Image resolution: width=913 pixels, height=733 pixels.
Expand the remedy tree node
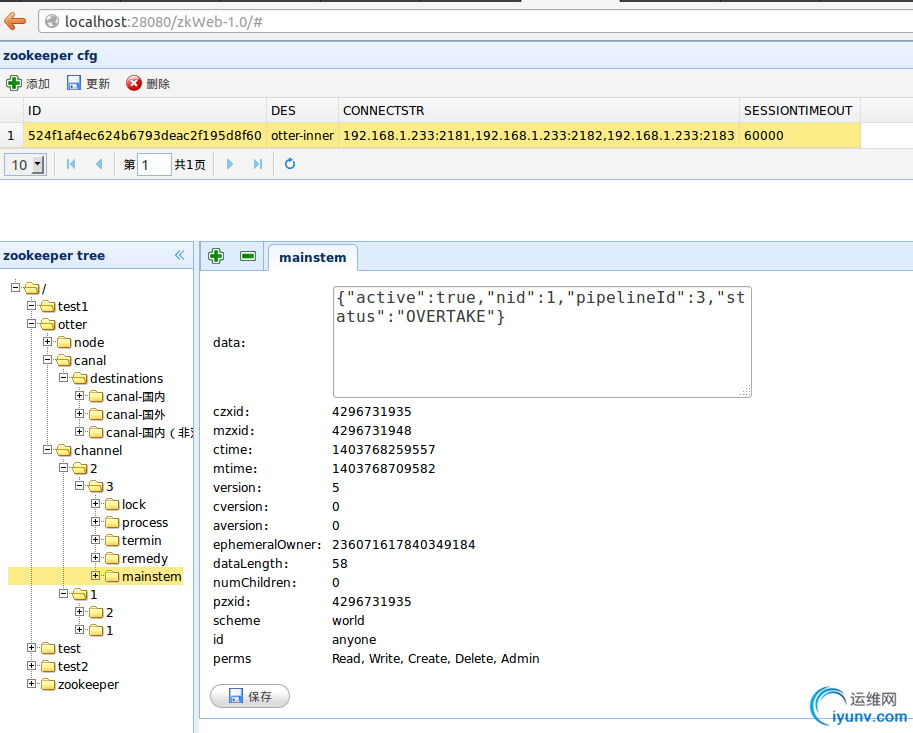pos(96,558)
